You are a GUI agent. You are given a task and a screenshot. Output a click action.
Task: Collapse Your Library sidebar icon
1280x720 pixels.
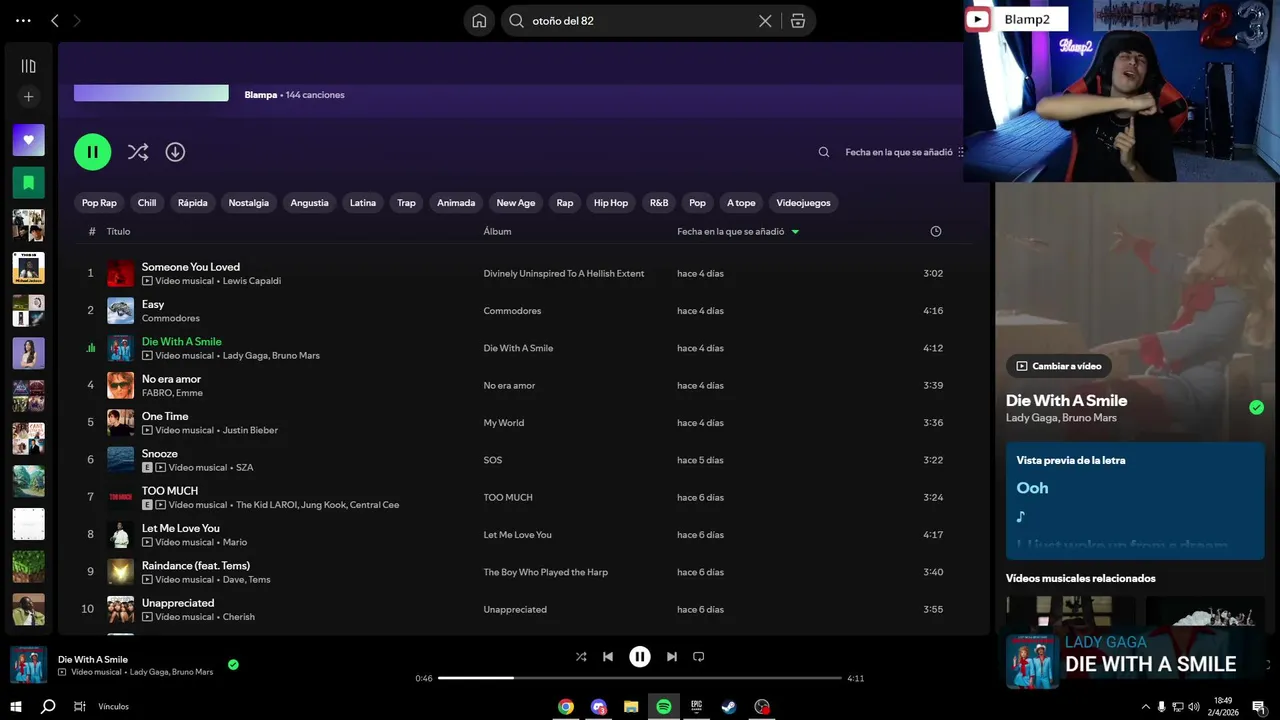point(28,66)
